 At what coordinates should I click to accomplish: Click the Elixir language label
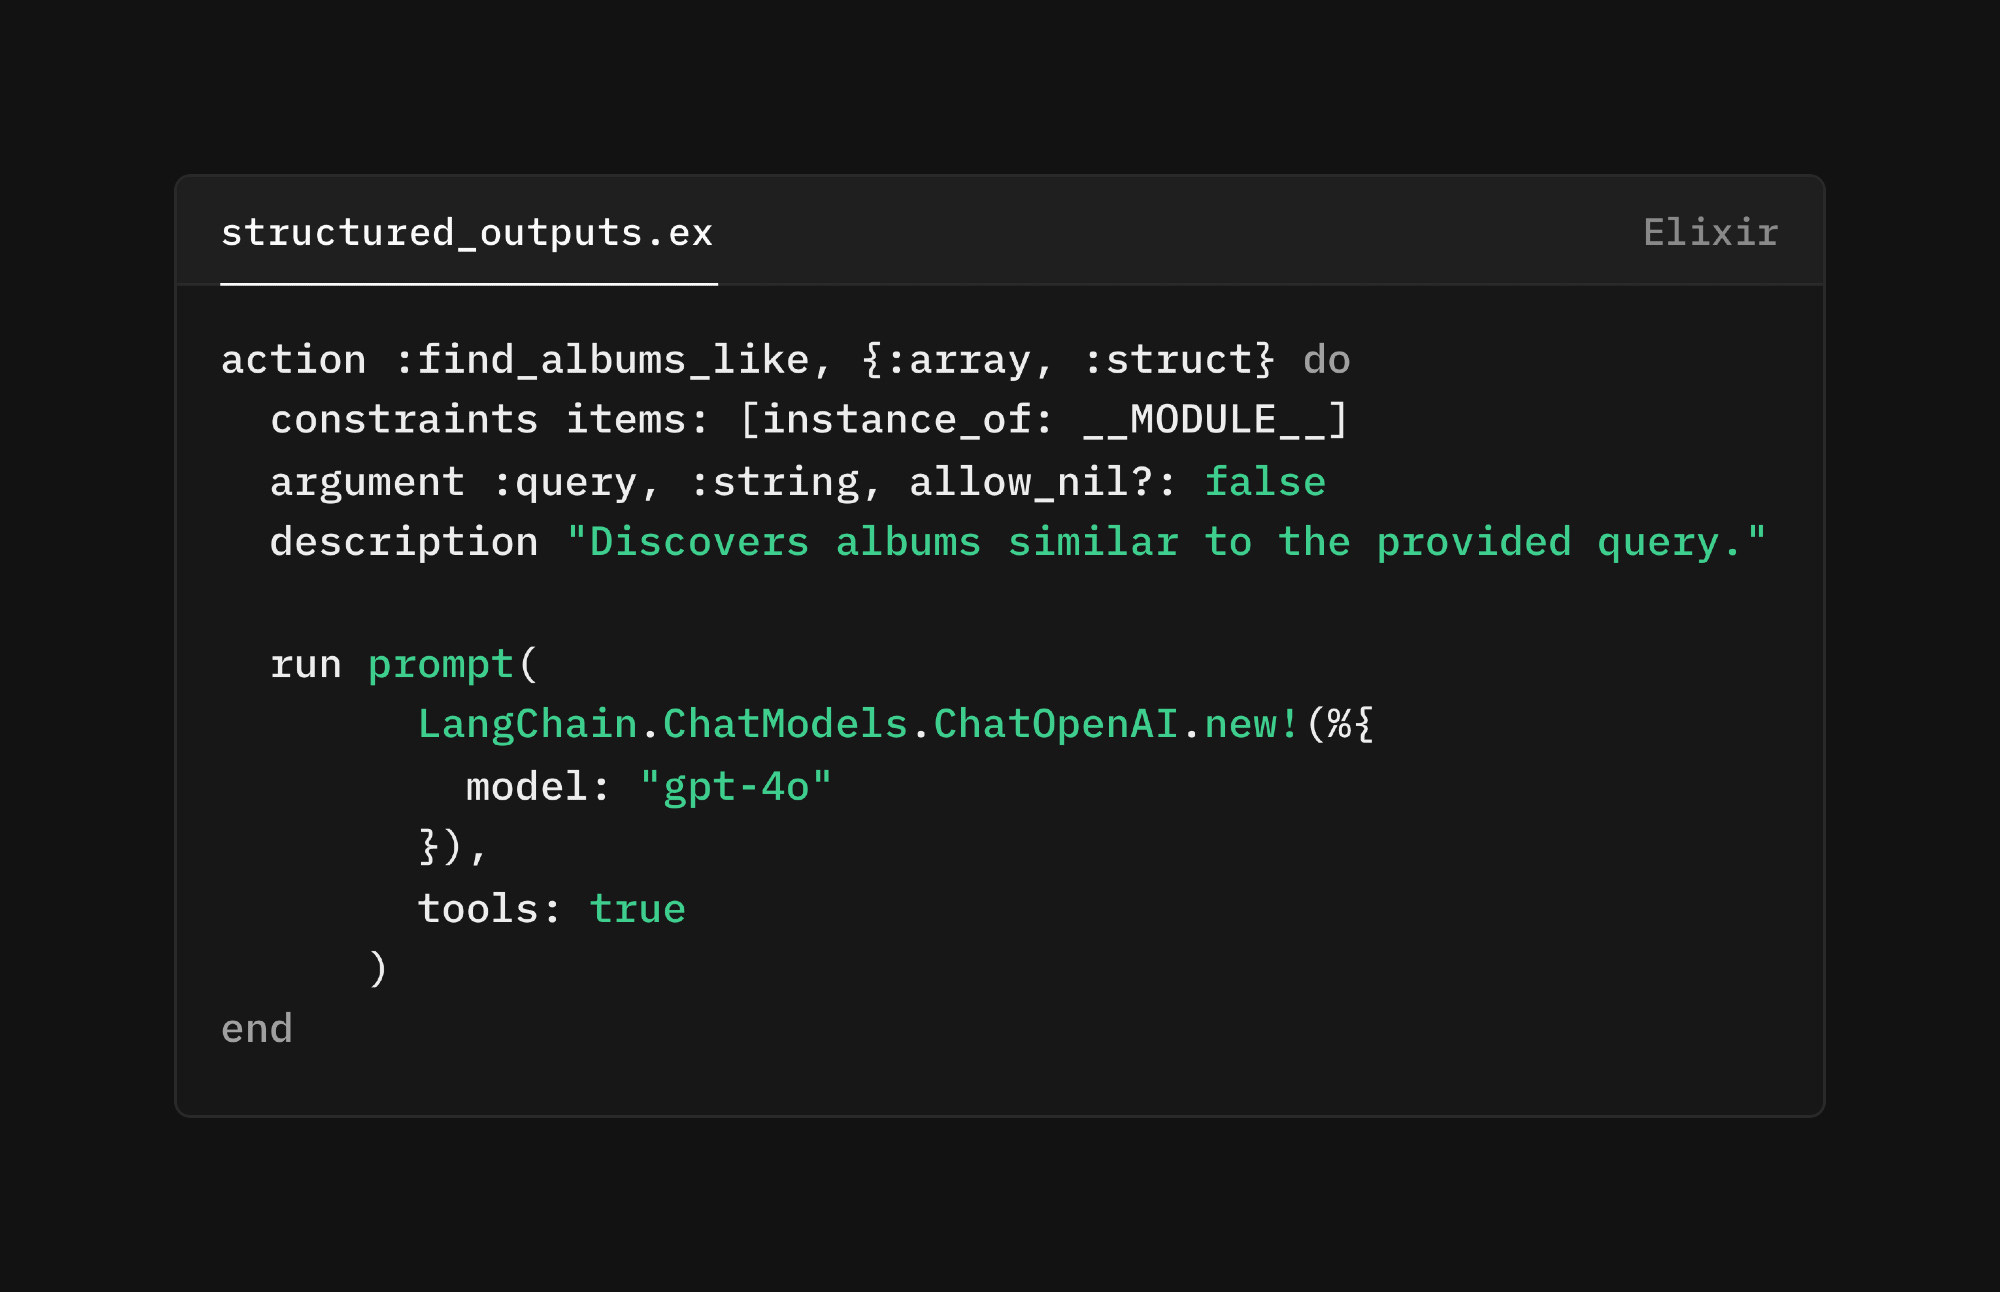(x=1710, y=233)
